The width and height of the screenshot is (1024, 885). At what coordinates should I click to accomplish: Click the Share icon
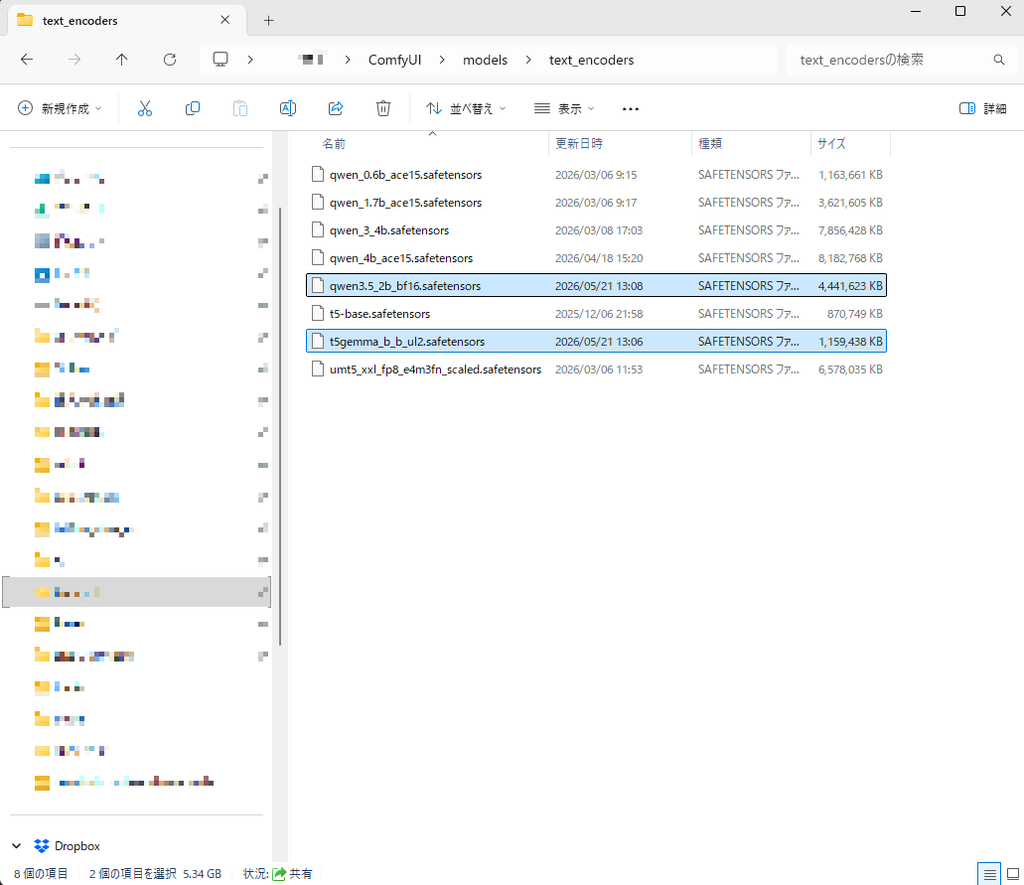coord(336,108)
